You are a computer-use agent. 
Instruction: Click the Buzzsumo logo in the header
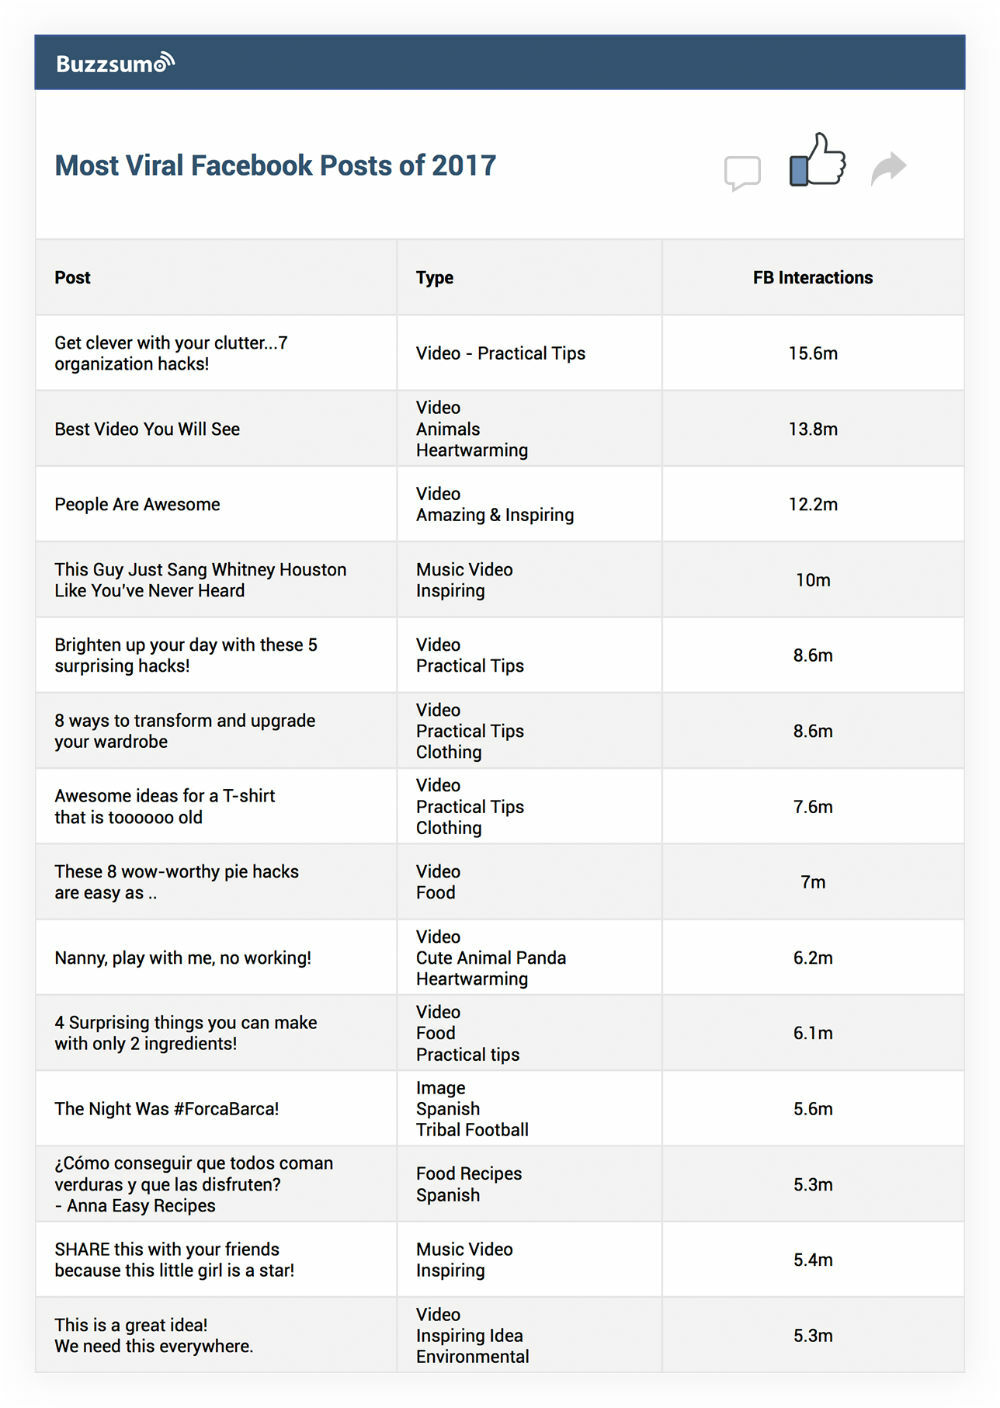115,64
